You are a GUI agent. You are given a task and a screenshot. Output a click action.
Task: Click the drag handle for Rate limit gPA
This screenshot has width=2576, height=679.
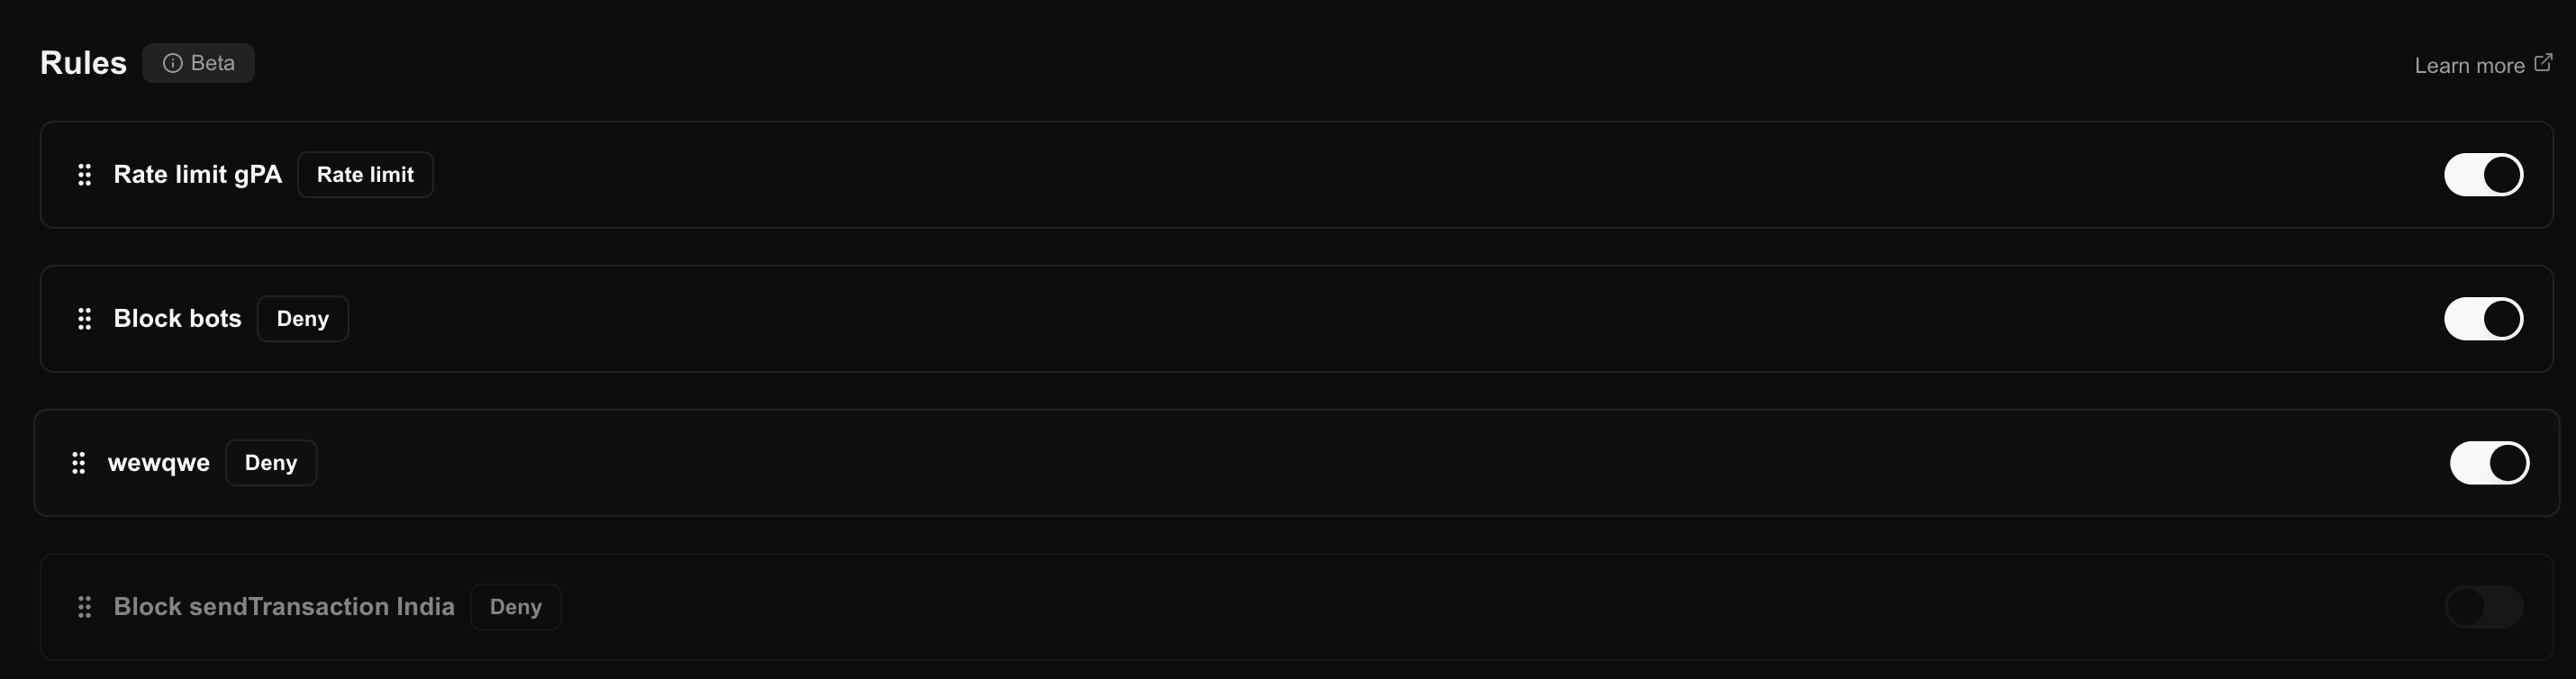(x=85, y=175)
